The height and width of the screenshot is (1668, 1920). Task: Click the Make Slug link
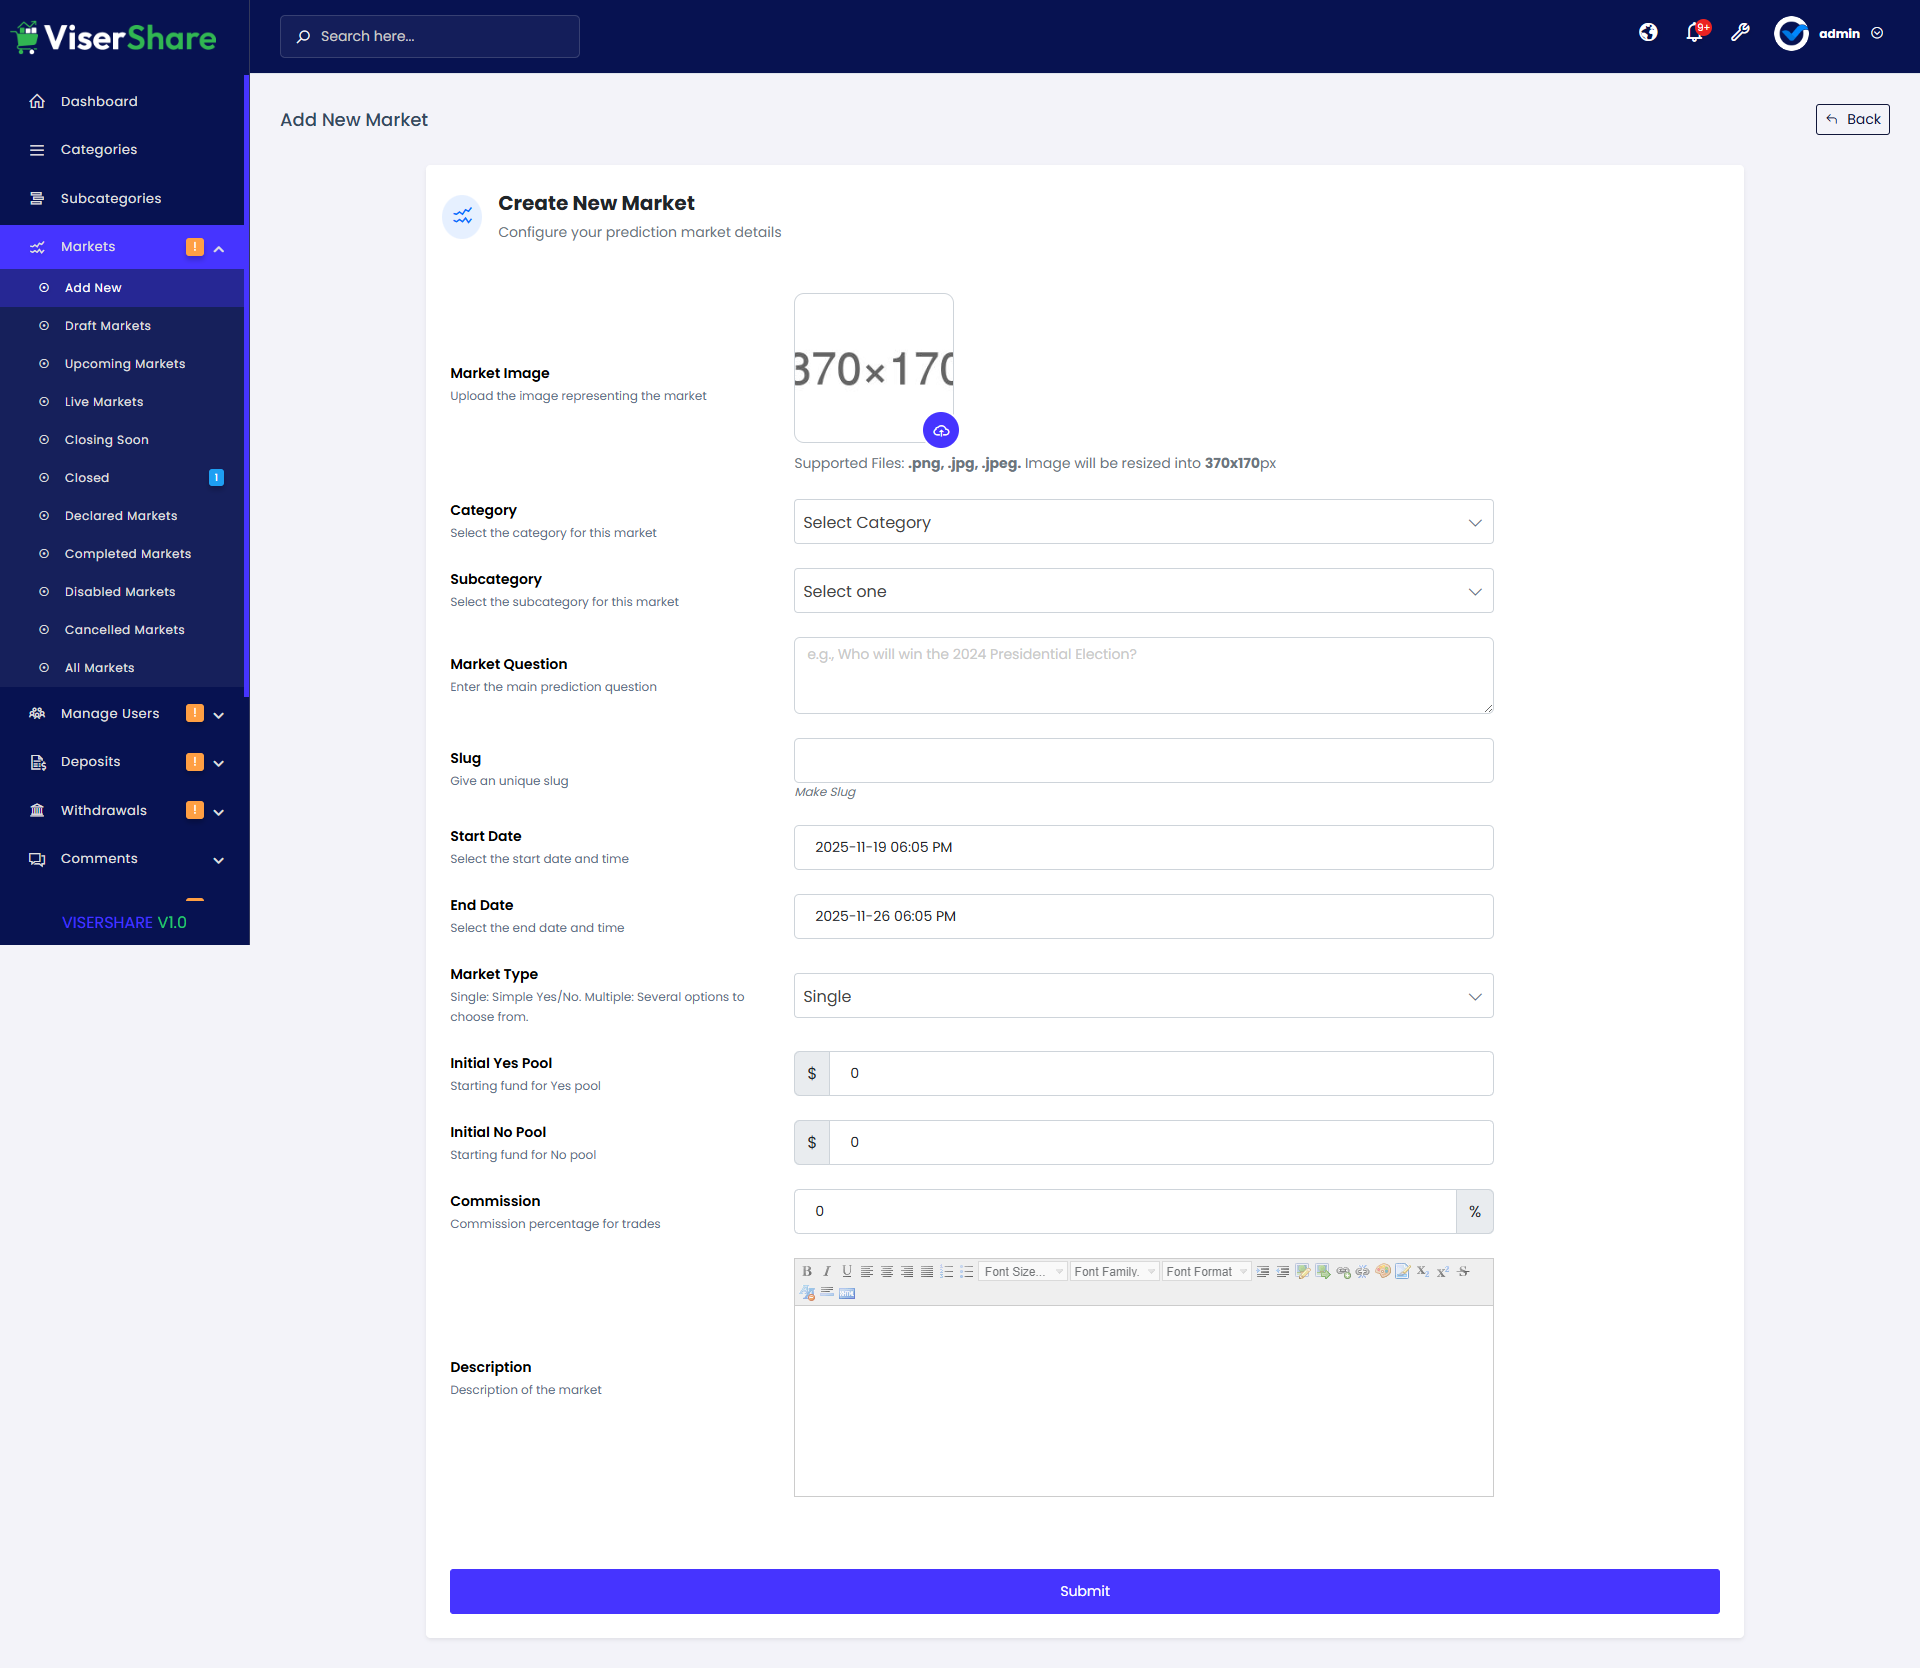point(825,792)
